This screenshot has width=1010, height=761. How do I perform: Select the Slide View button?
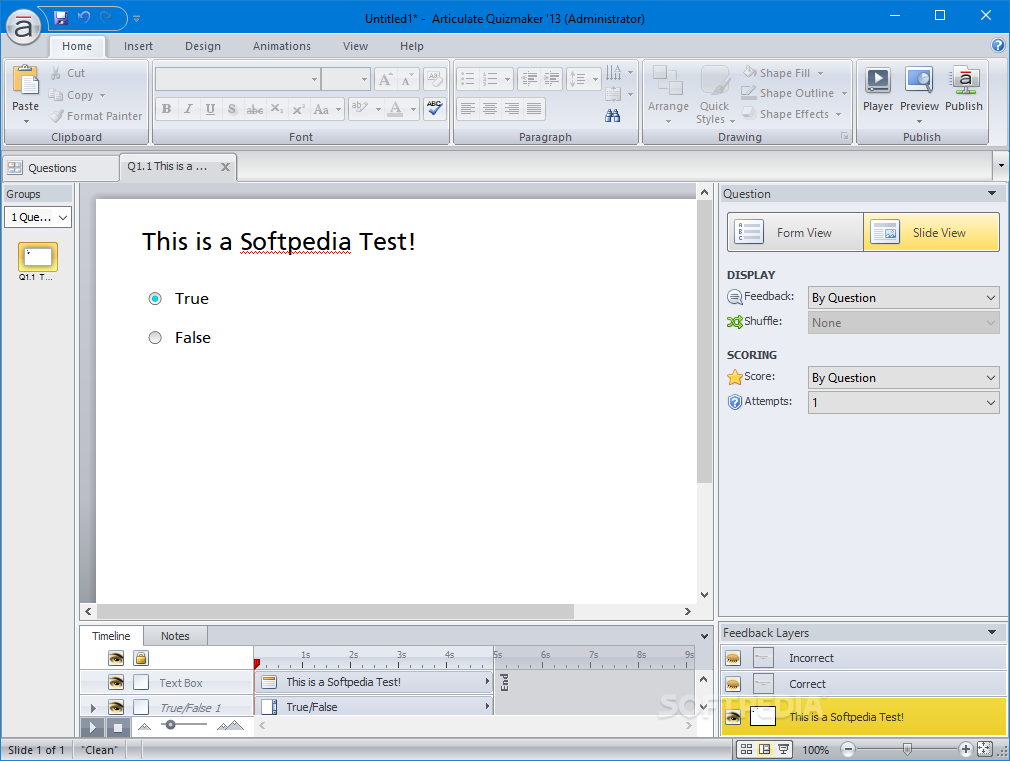click(x=931, y=233)
